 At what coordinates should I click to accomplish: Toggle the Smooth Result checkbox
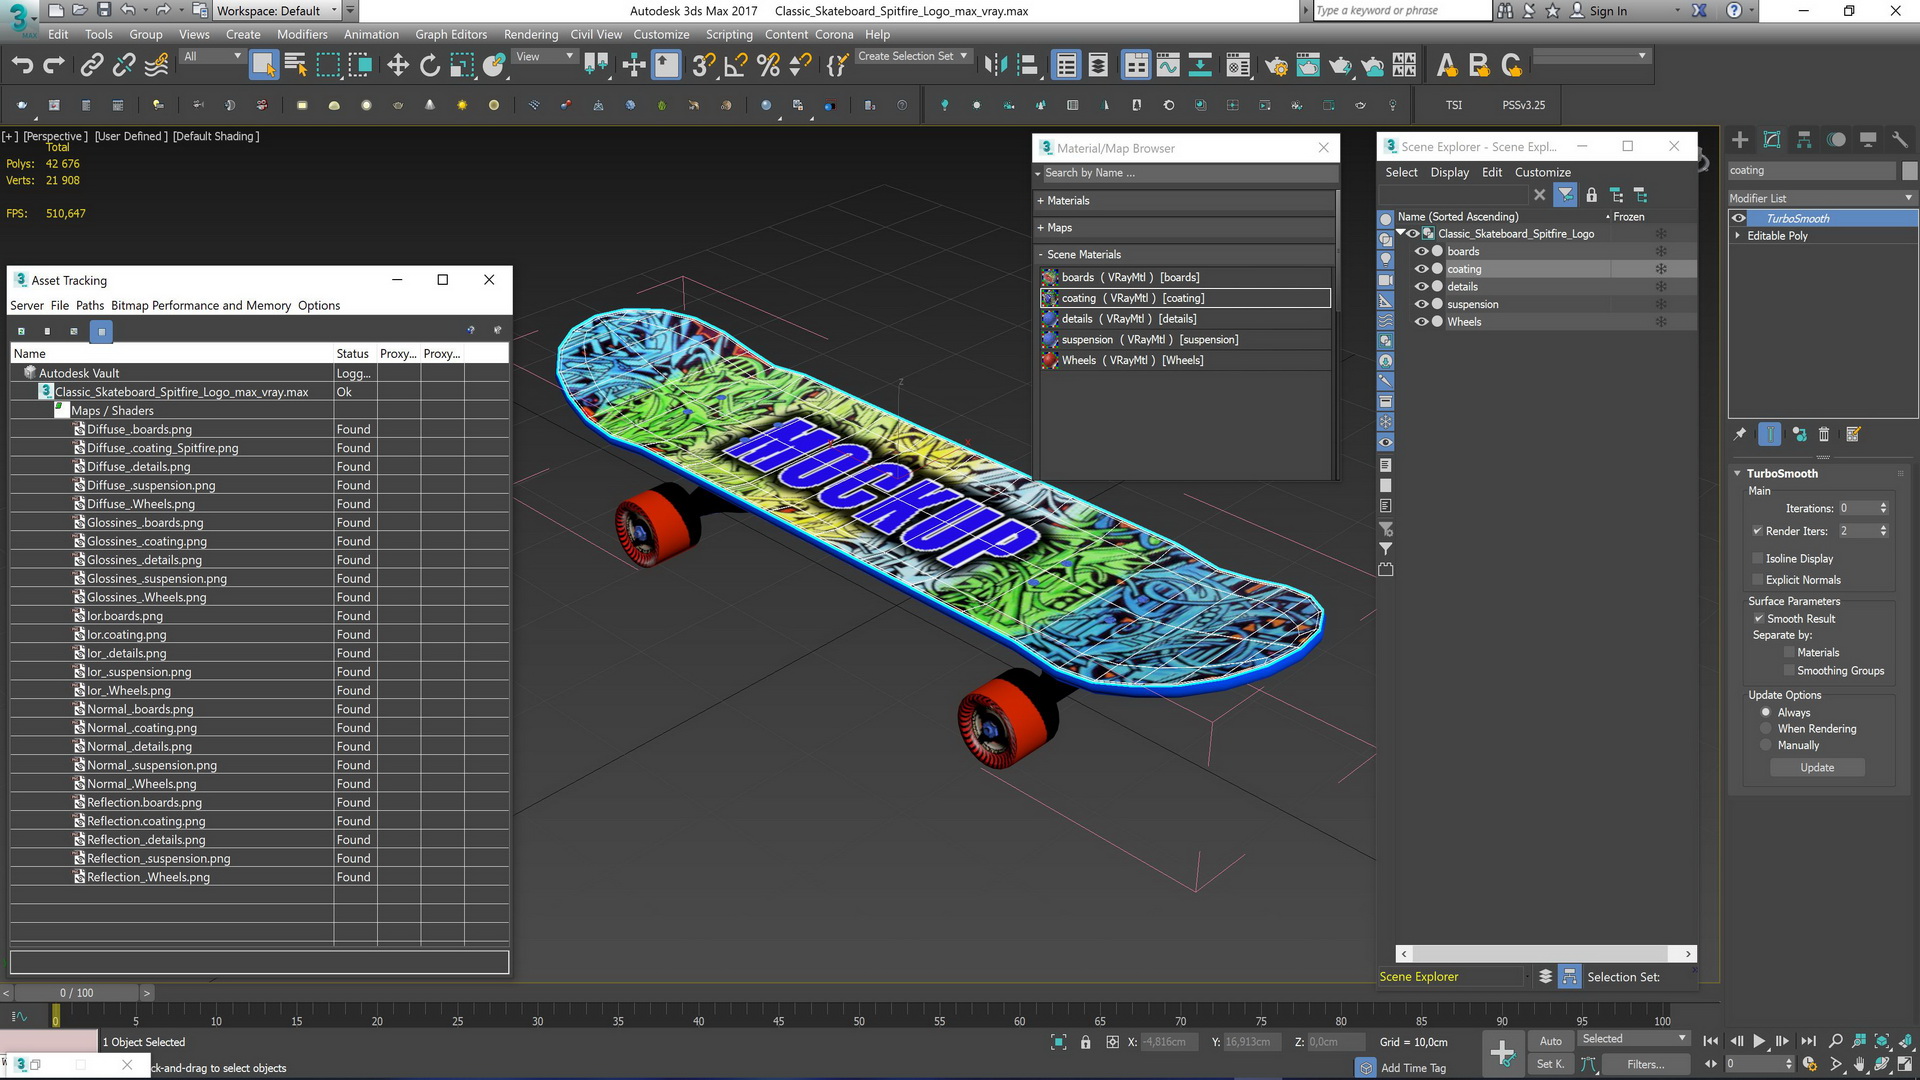click(1758, 619)
